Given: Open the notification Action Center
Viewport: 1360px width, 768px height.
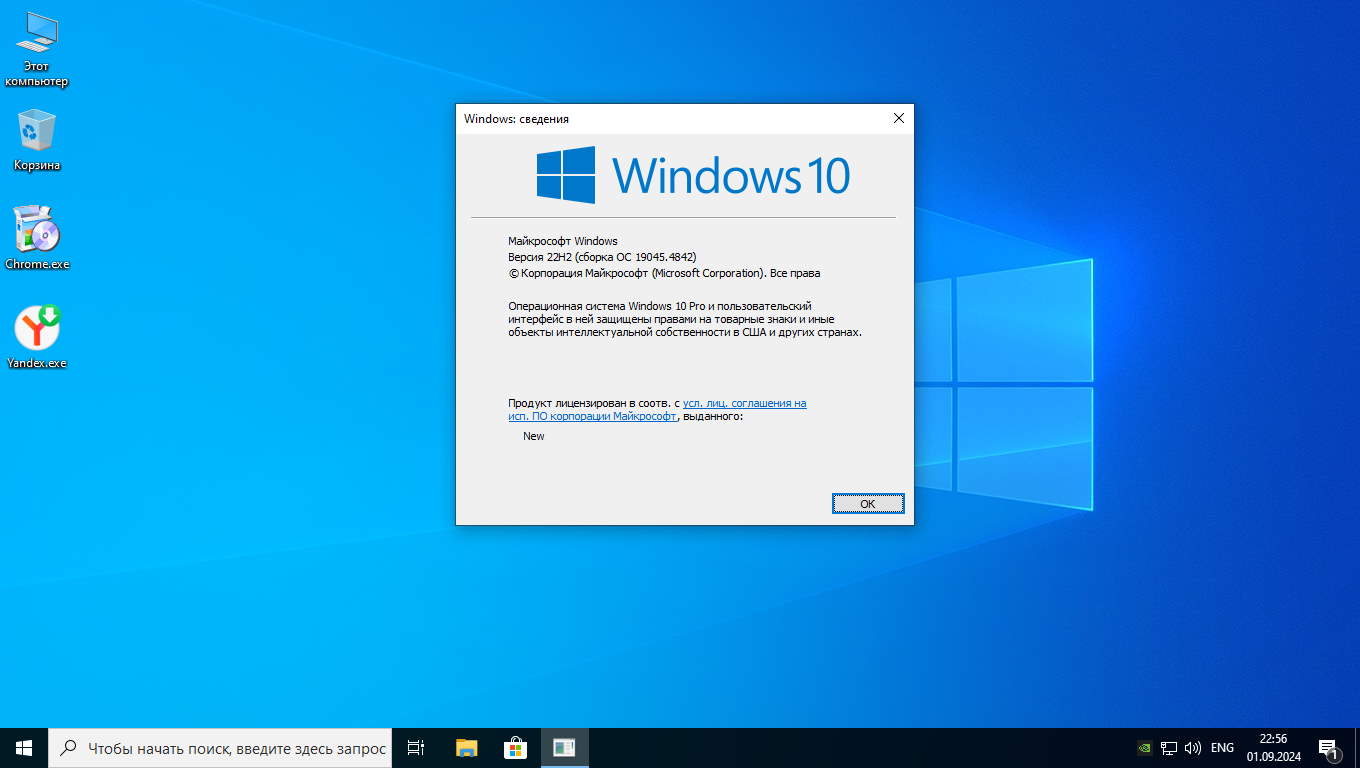Looking at the screenshot, I should click(1329, 748).
